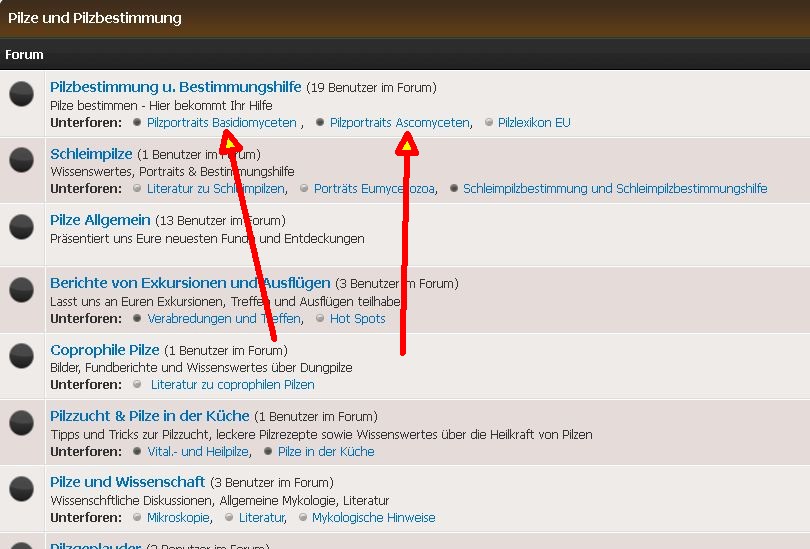Open Pilzportraits Basidiomyceten subforum

221,123
